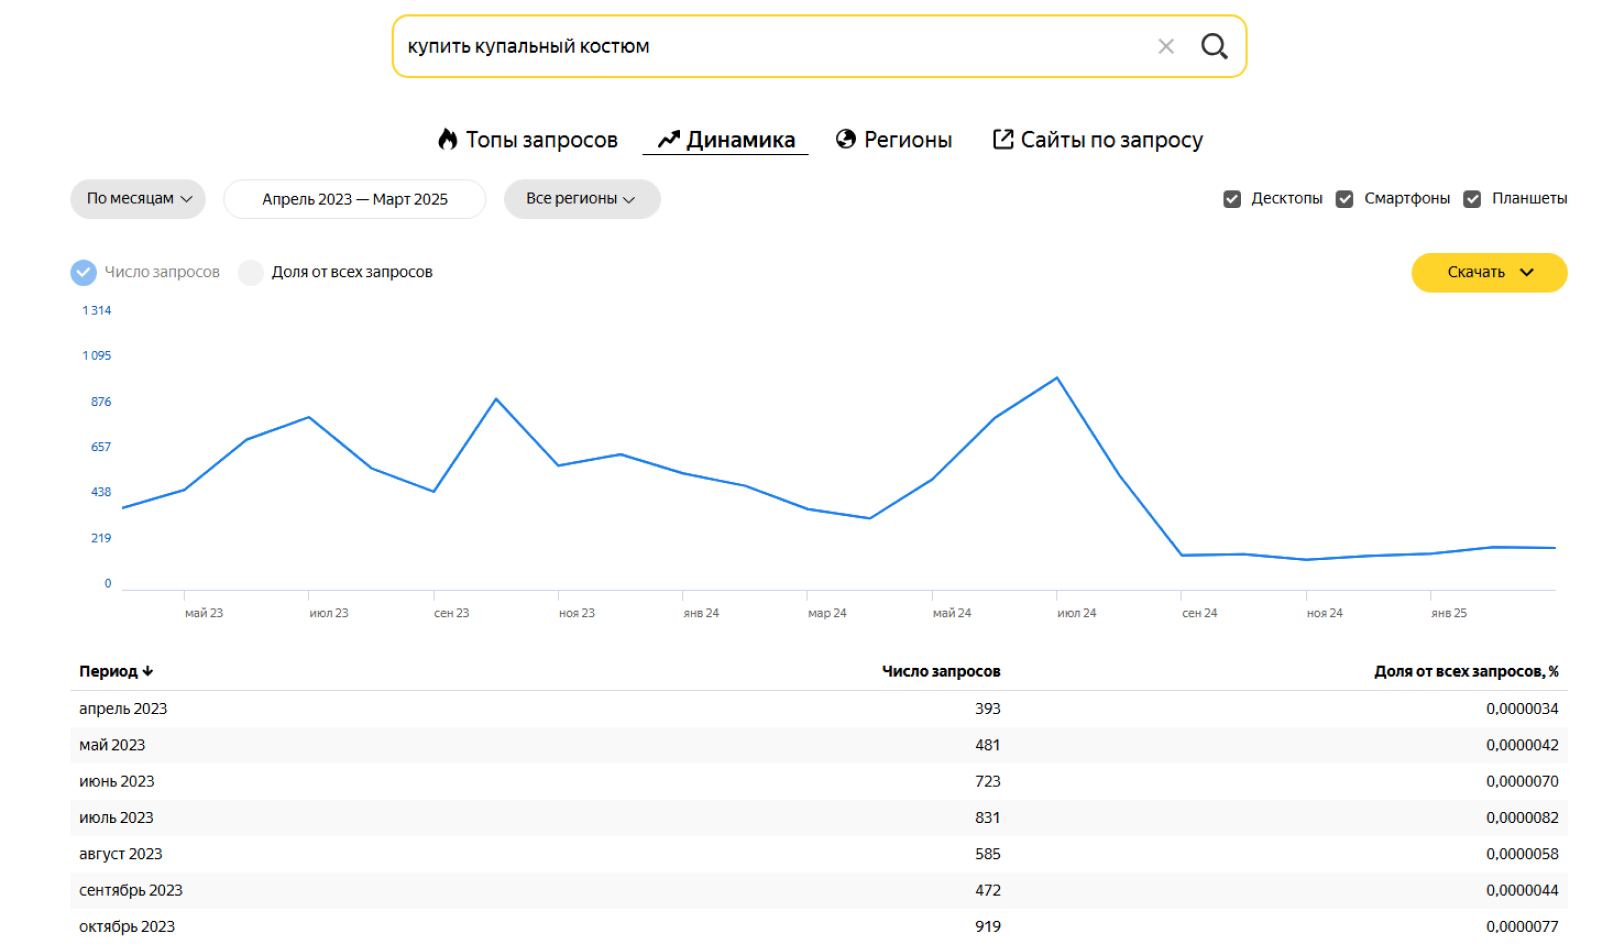Uncheck the Десктопы checkbox
This screenshot has width=1608, height=944.
(1232, 199)
